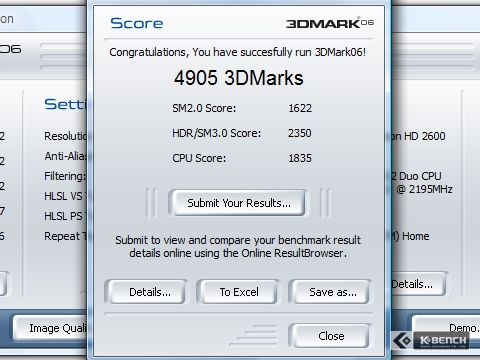Image resolution: width=480 pixels, height=360 pixels.
Task: Export results with To Excel button
Action: click(x=239, y=292)
